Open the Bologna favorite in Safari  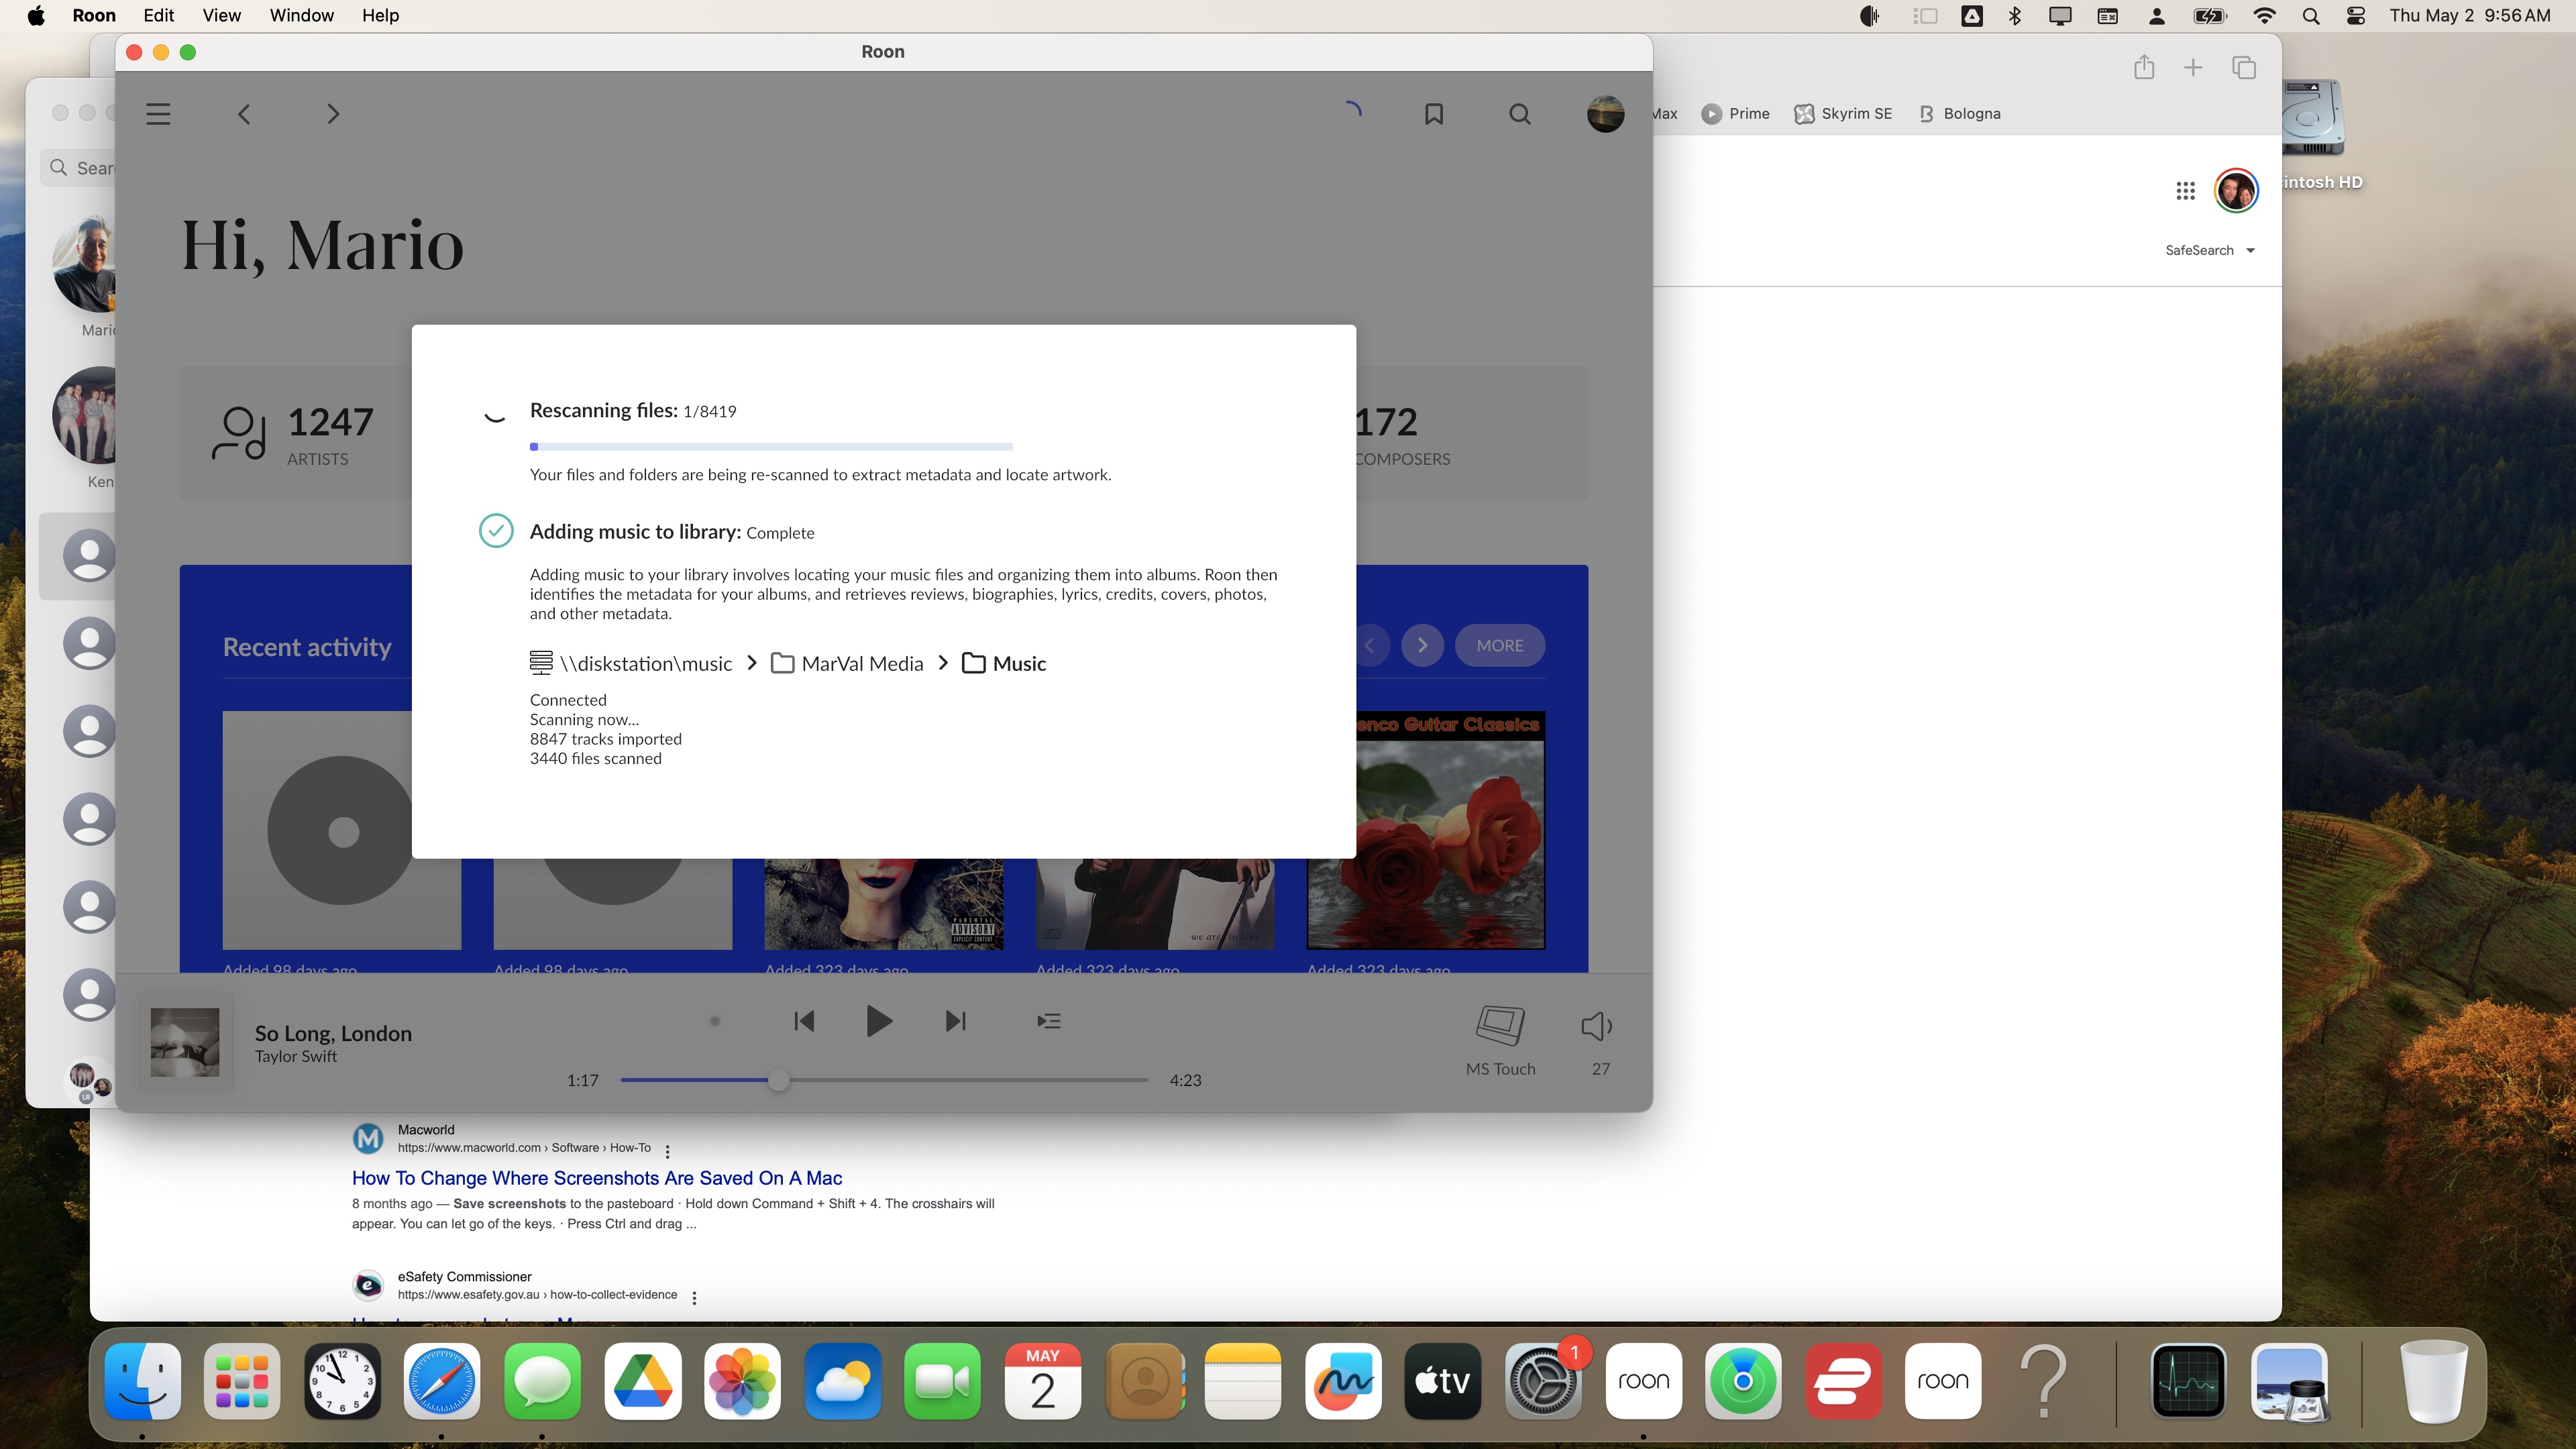[1959, 113]
